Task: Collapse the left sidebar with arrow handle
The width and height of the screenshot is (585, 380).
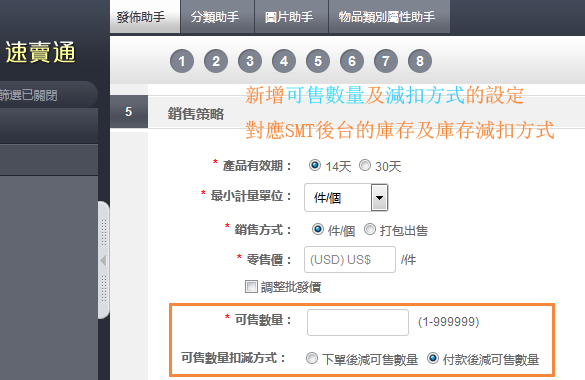Action: point(103,260)
